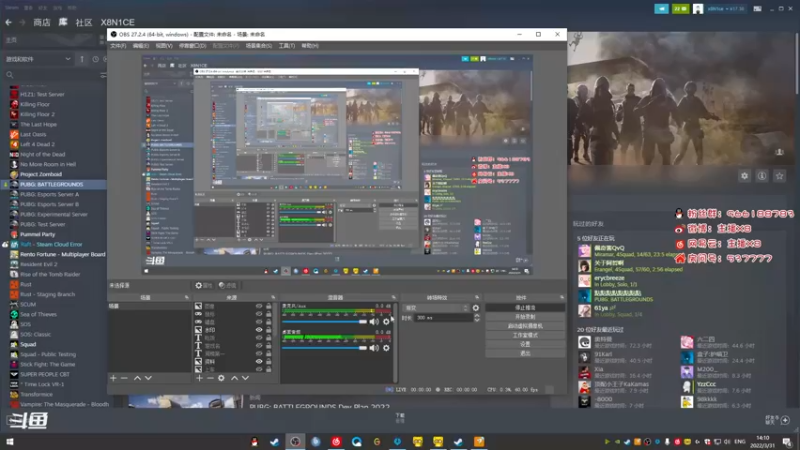The image size is (800, 450).
Task: Select Sea of Thieves in the Steam library list
Action: (38, 314)
